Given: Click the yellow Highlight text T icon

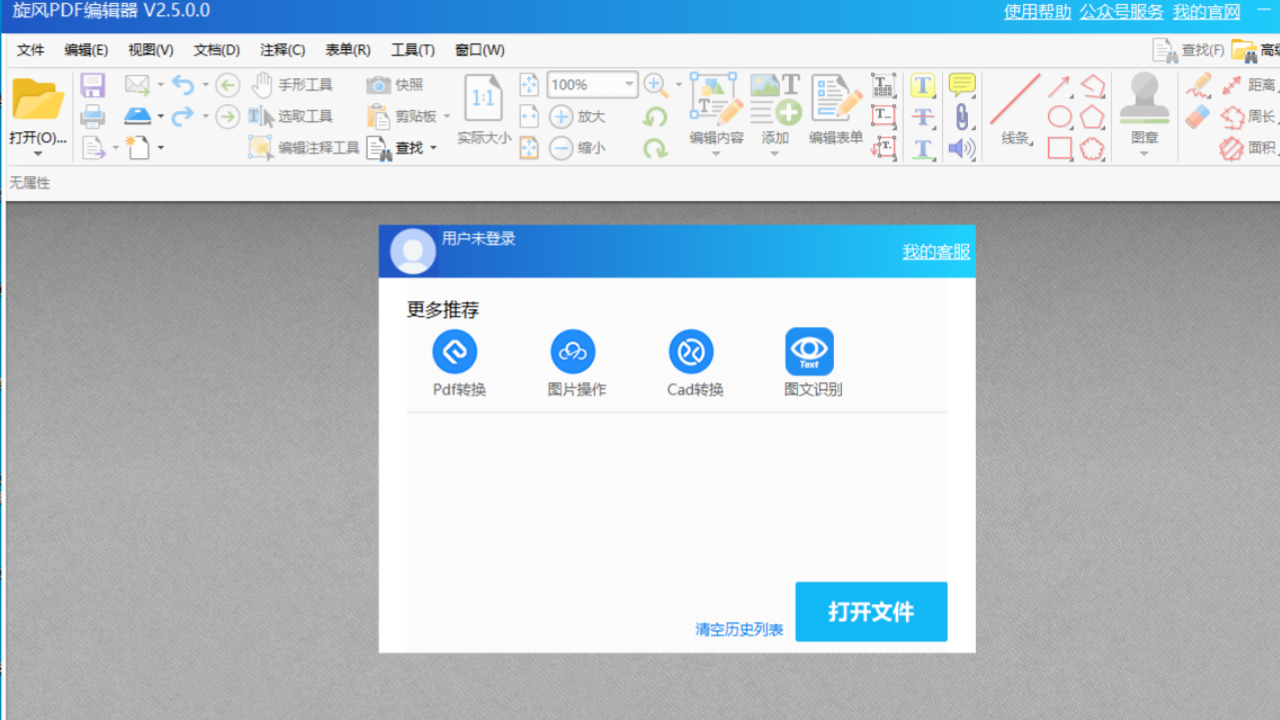Looking at the screenshot, I should click(x=923, y=86).
